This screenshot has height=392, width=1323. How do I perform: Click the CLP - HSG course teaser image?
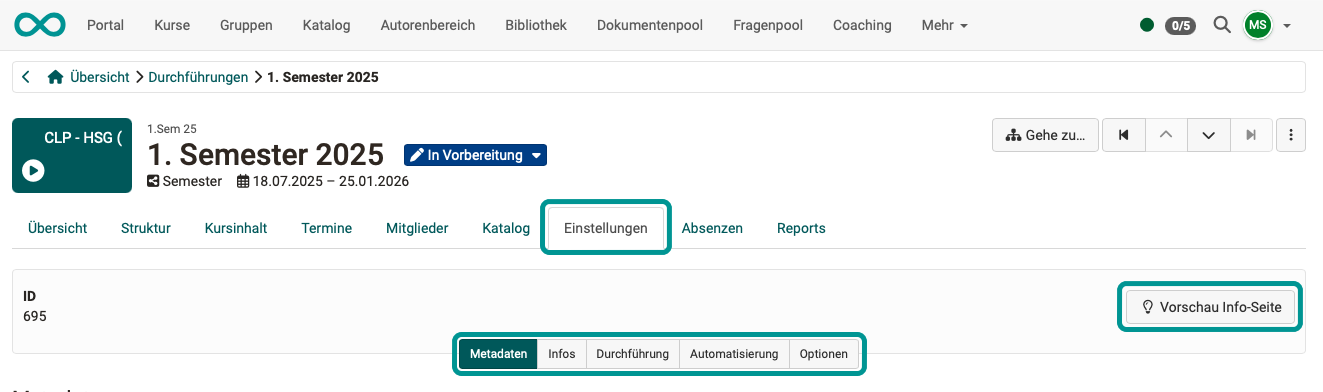72,155
